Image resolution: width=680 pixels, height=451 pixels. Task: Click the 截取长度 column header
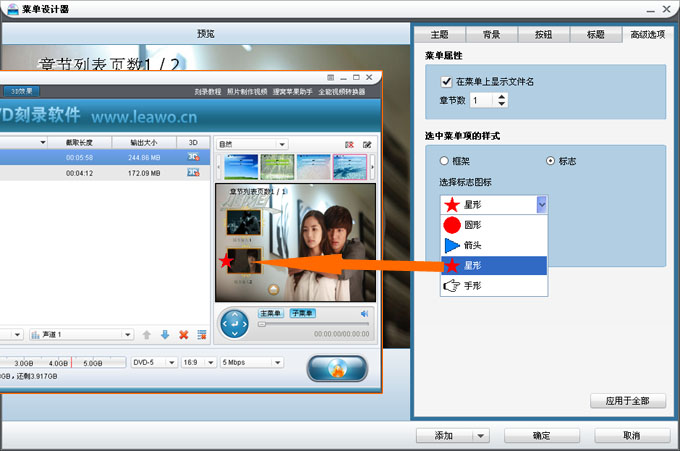tap(79, 142)
